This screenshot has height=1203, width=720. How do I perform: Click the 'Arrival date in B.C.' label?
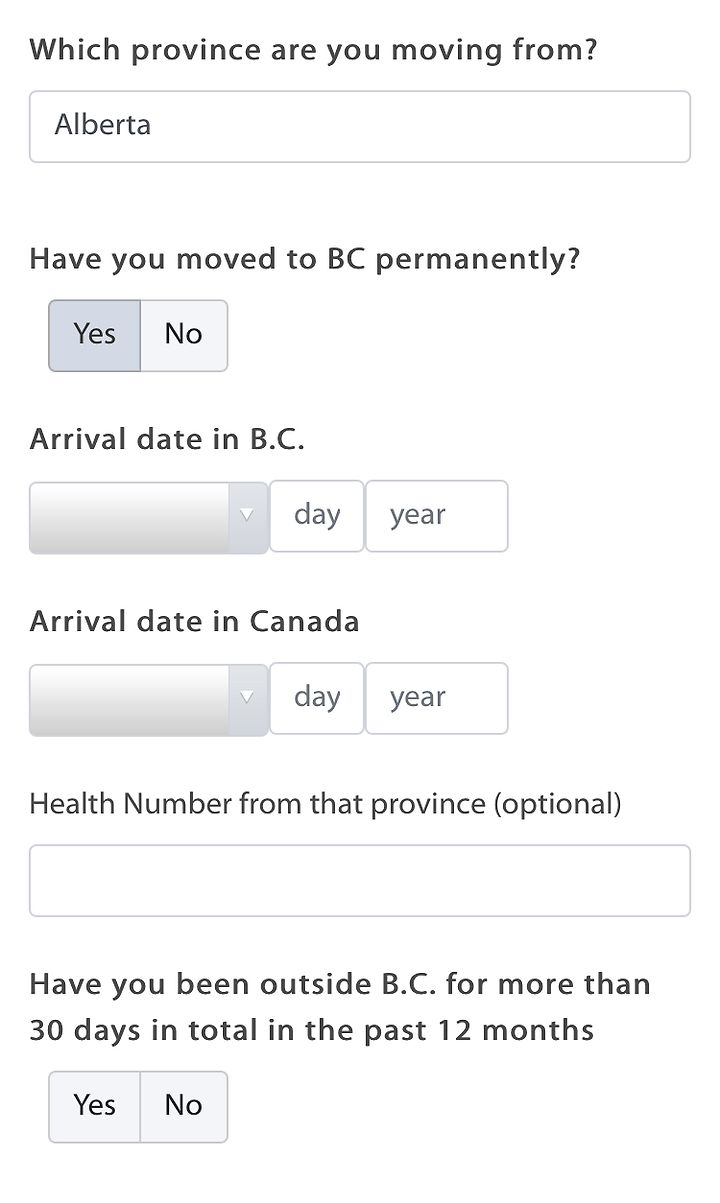[x=167, y=440]
